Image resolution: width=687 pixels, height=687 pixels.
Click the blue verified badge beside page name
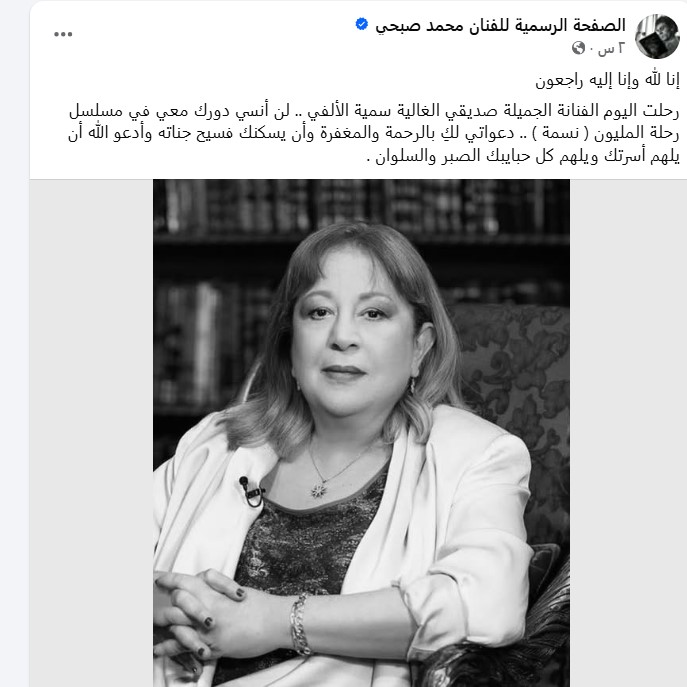pos(361,24)
